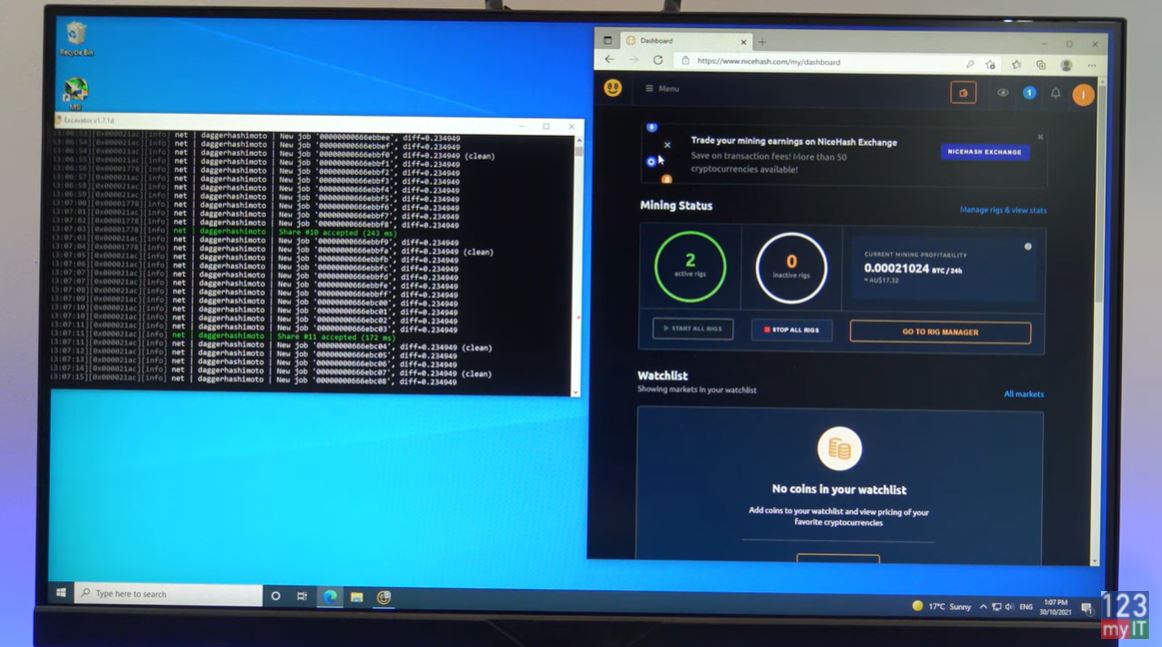Close the Dashboard browser tab
Image resolution: width=1162 pixels, height=647 pixels.
(x=743, y=42)
